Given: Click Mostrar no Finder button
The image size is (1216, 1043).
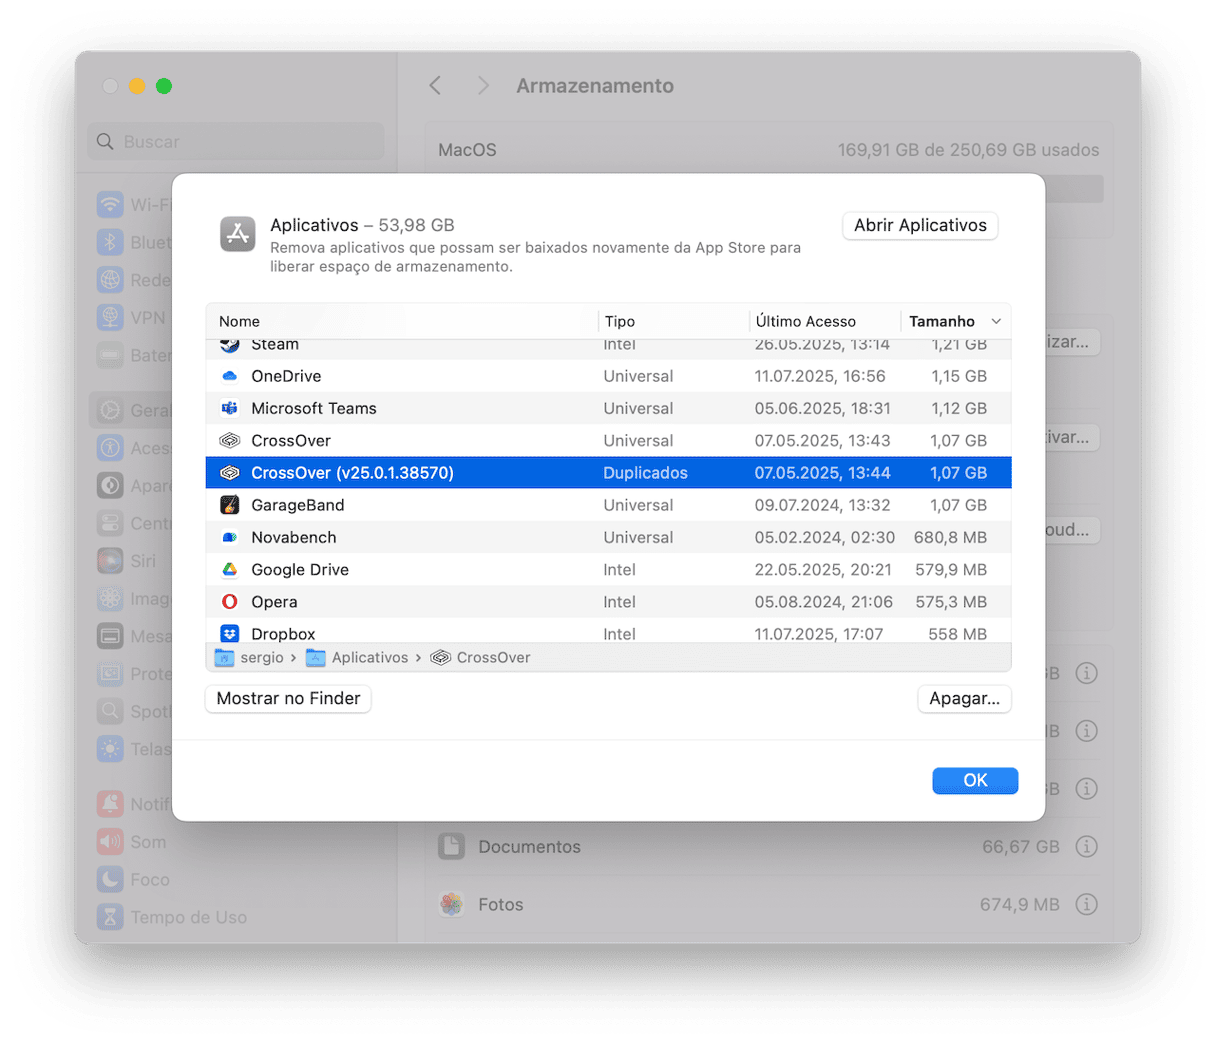Looking at the screenshot, I should point(288,698).
